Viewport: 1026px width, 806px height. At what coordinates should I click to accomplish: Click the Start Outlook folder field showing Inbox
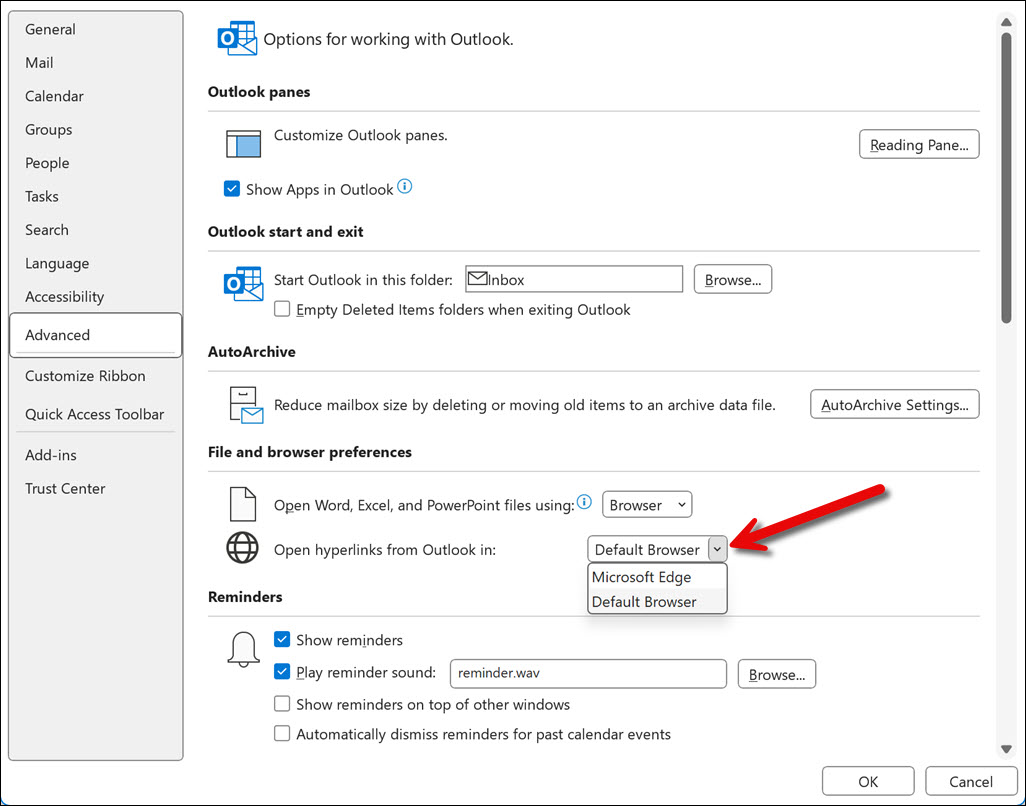pyautogui.click(x=574, y=279)
